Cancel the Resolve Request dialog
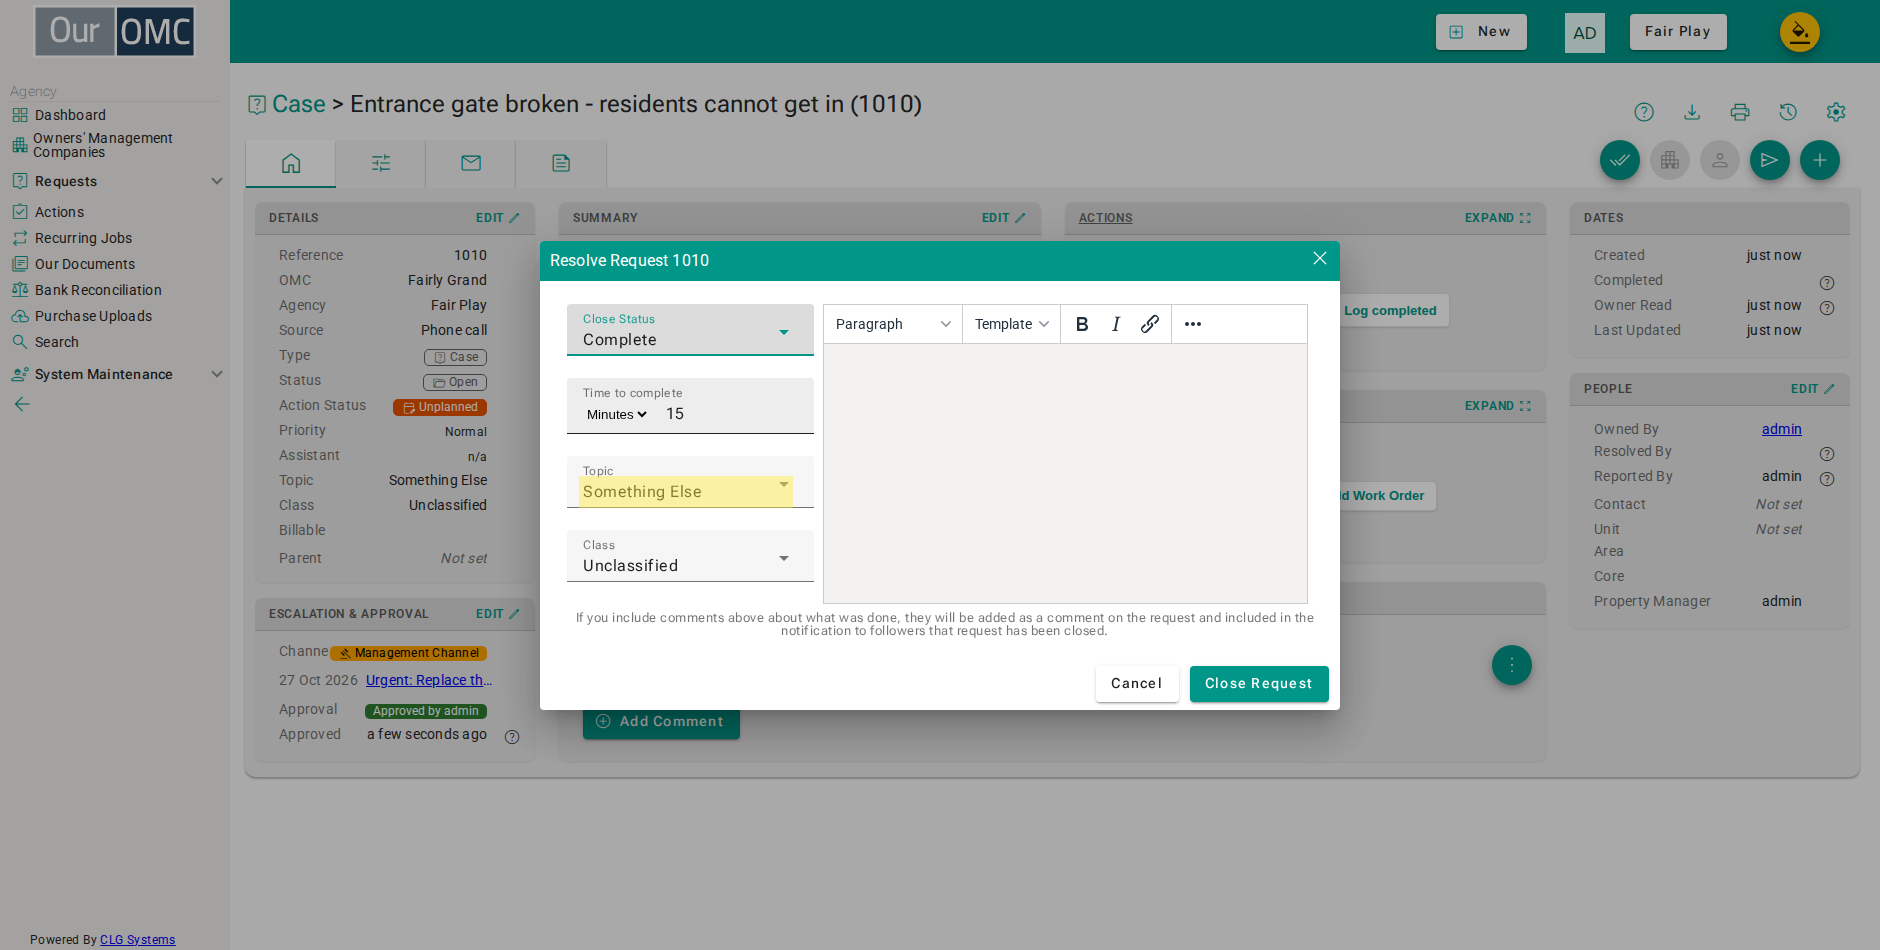The image size is (1880, 950). point(1137,684)
